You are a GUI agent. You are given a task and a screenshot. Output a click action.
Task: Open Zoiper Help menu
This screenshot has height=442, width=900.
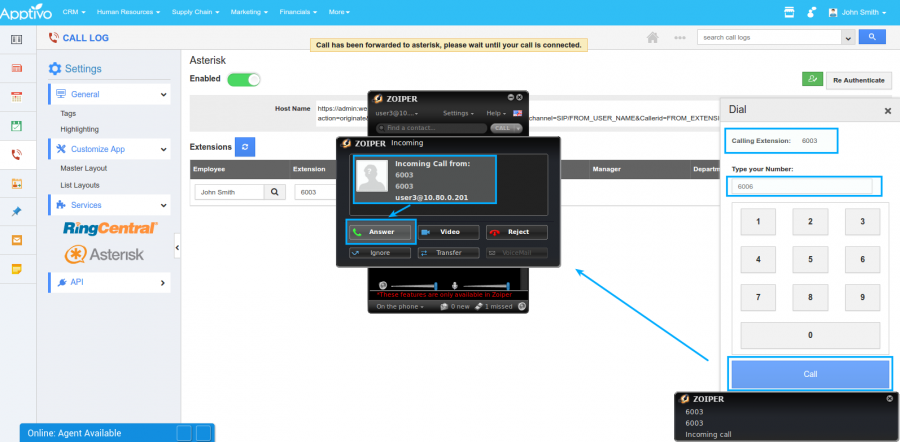496,113
